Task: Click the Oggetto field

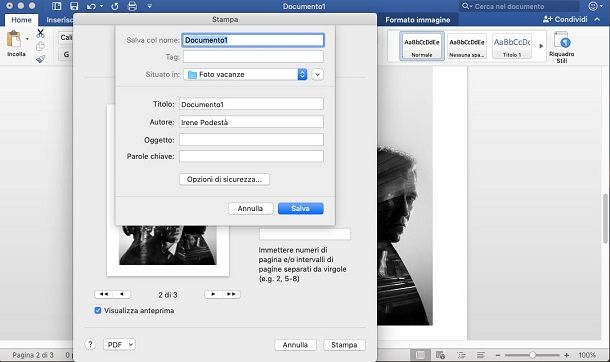Action: pos(251,140)
